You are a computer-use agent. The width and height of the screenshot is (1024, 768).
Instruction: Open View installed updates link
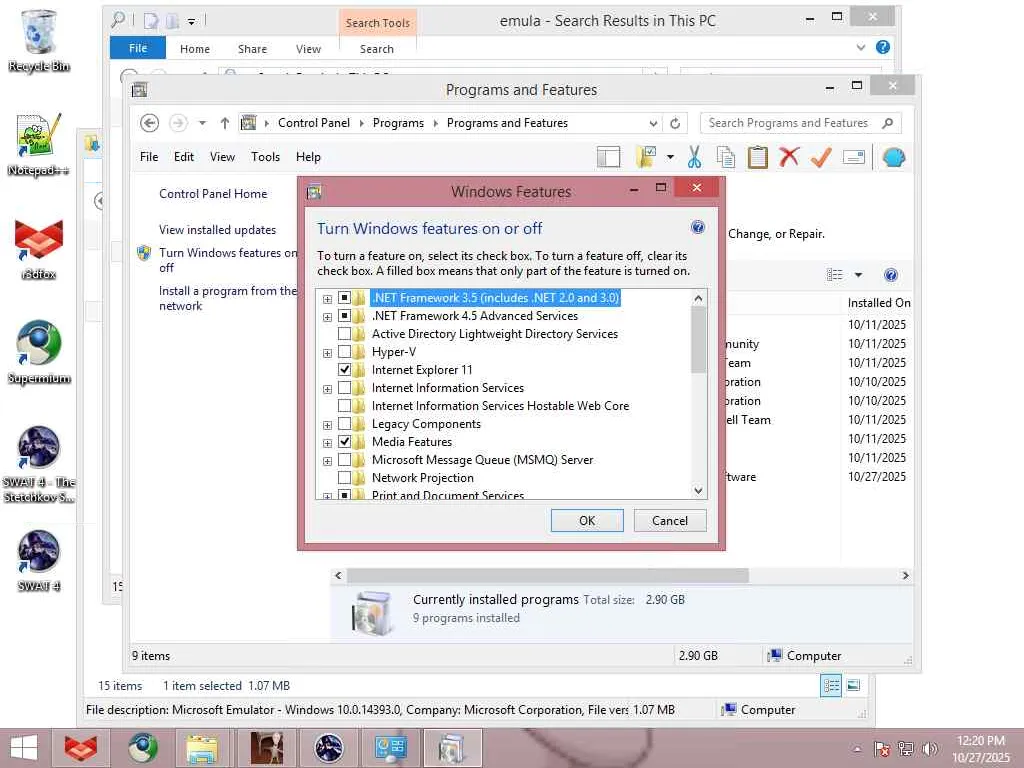tap(217, 230)
